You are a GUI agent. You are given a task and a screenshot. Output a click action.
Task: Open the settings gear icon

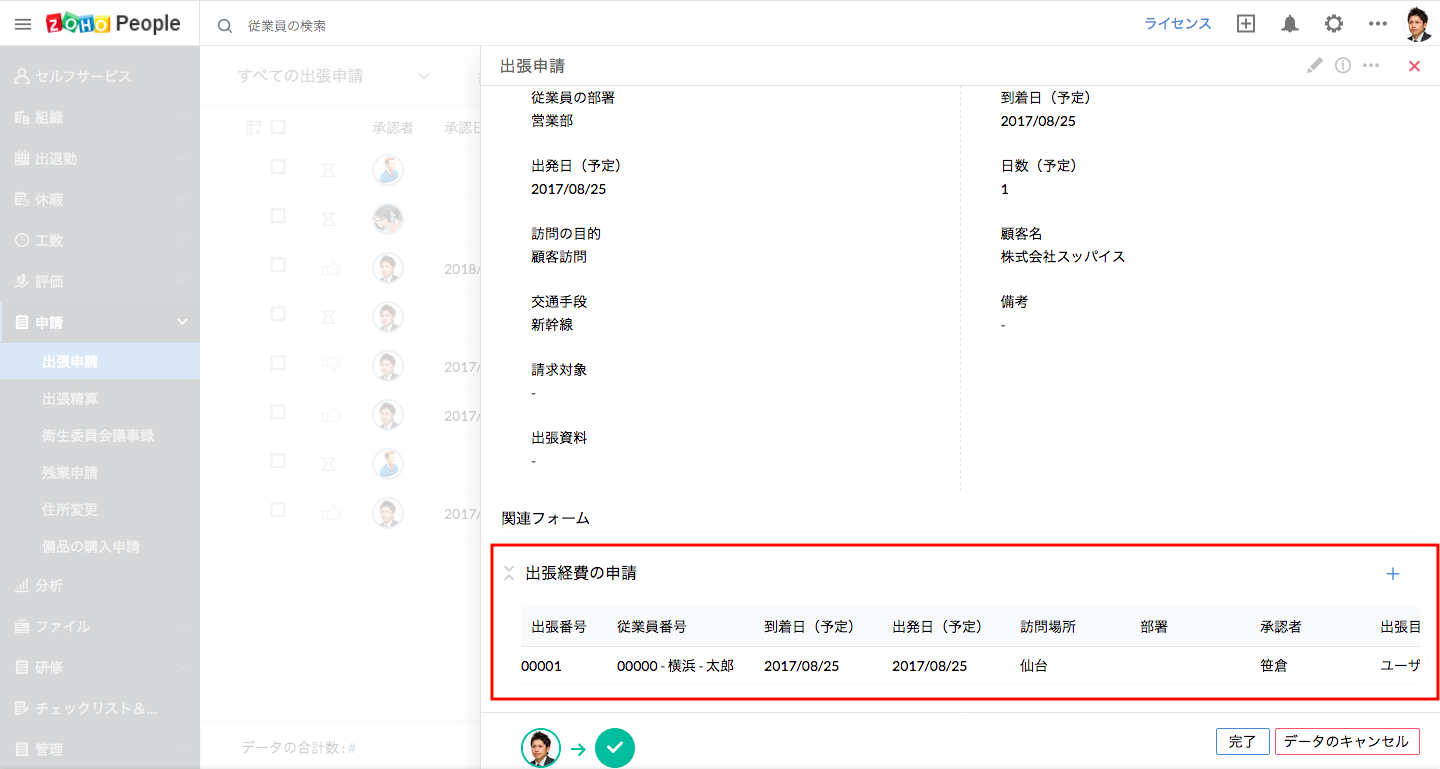tap(1334, 24)
